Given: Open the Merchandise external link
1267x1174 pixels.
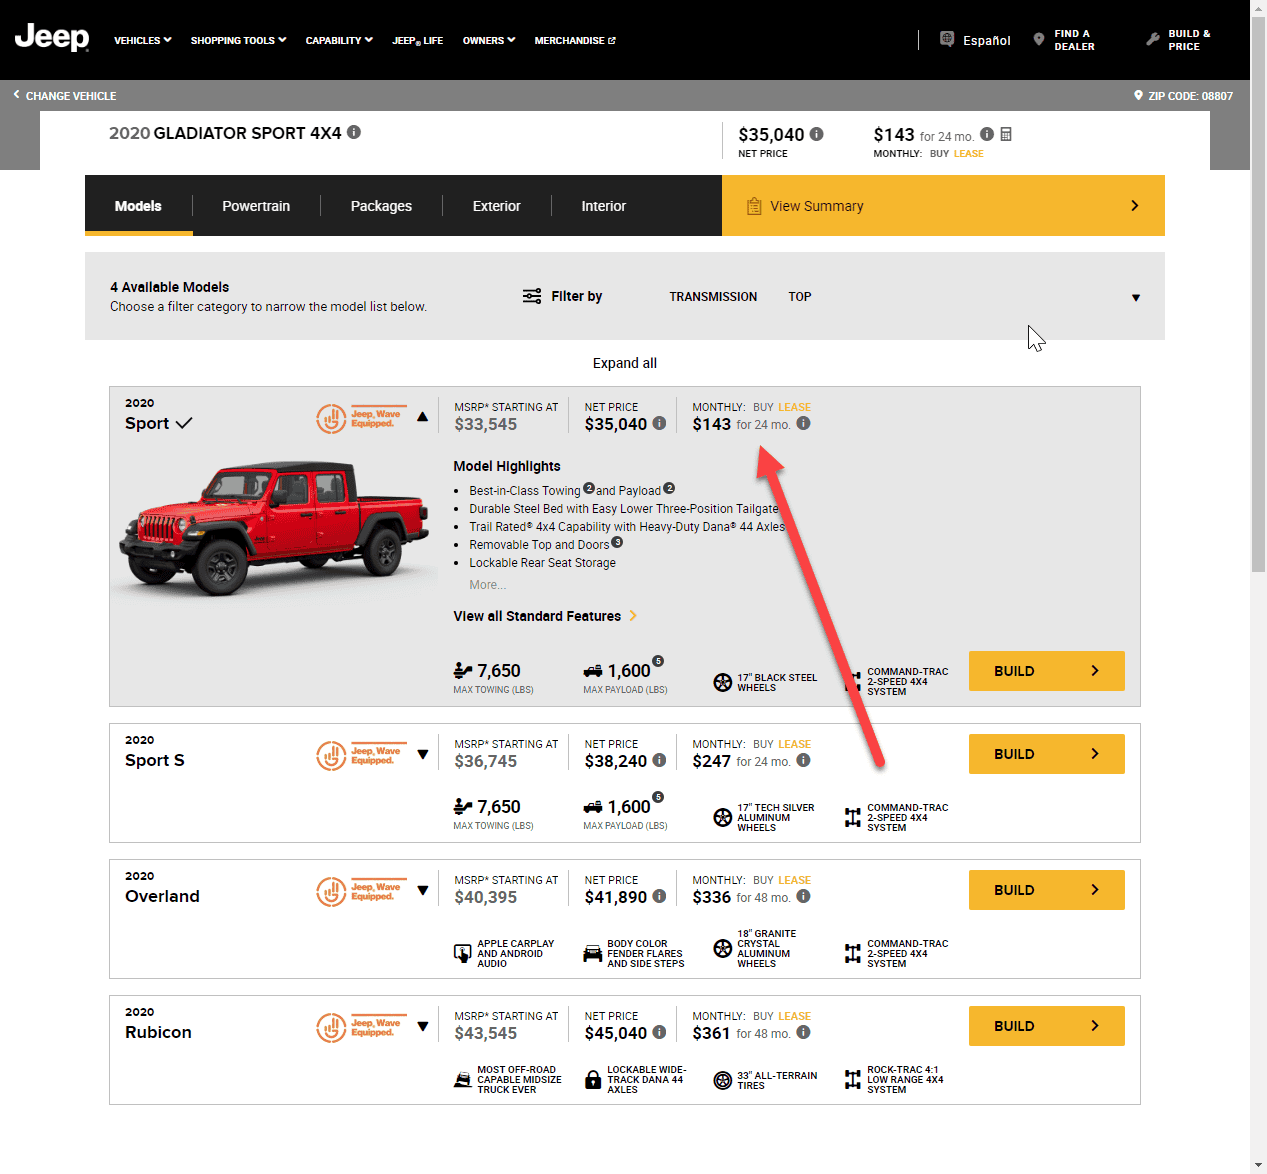Looking at the screenshot, I should 575,40.
